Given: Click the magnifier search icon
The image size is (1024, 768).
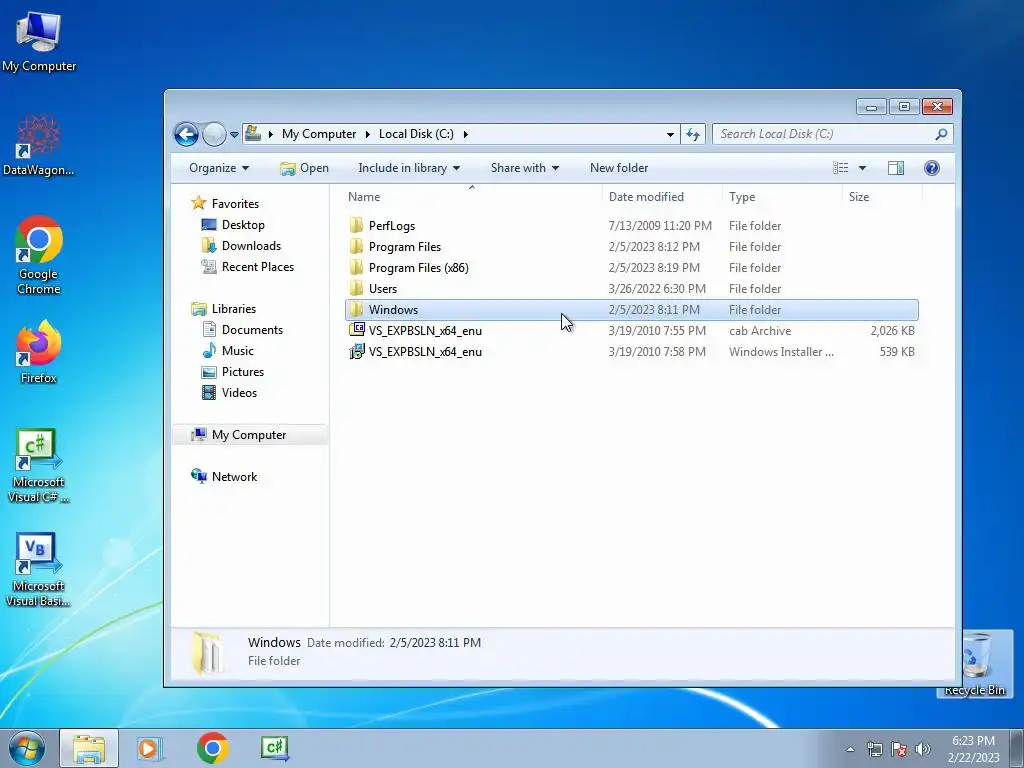Looking at the screenshot, I should pyautogui.click(x=941, y=134).
